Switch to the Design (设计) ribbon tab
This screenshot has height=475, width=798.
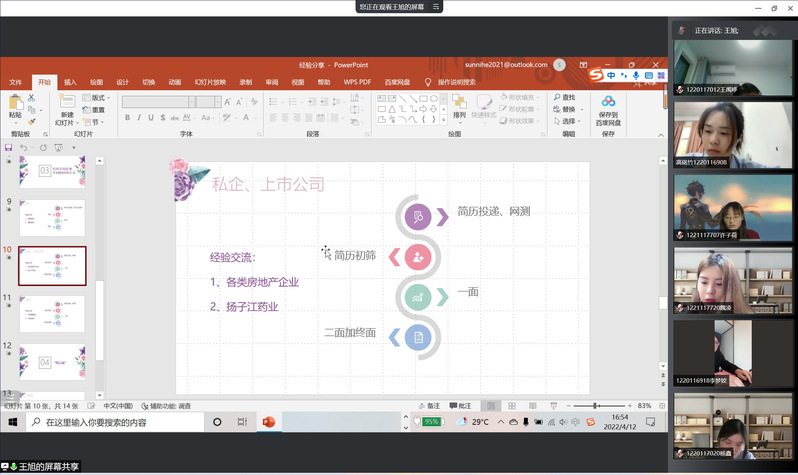click(x=122, y=82)
